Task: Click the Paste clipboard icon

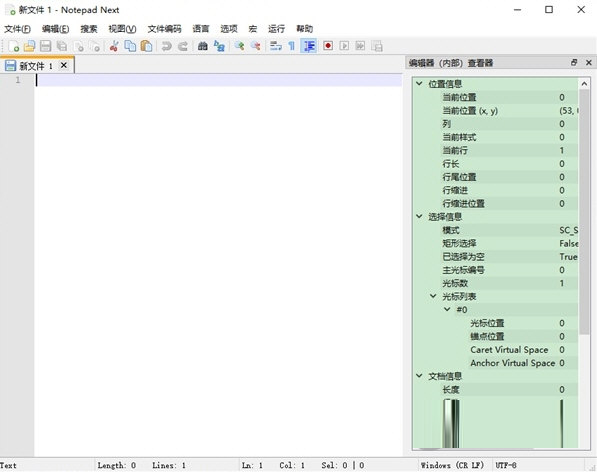Action: [146, 46]
